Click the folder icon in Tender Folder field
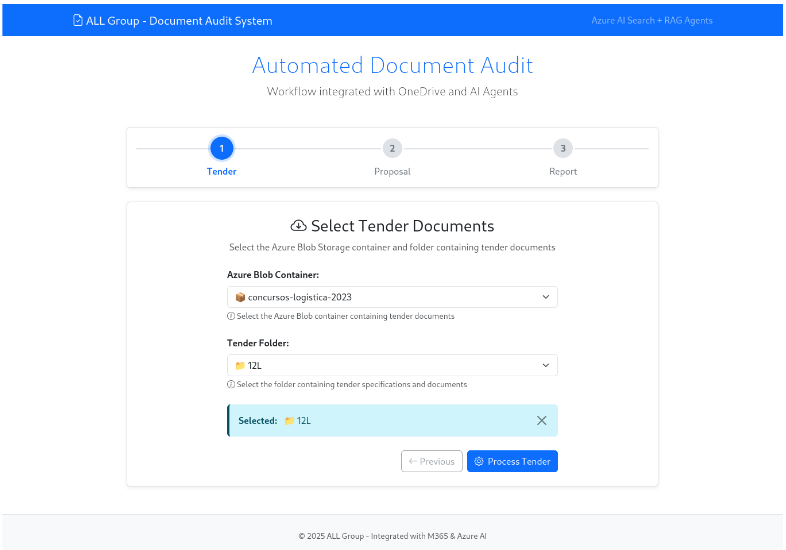The height and width of the screenshot is (550, 786). 240,365
